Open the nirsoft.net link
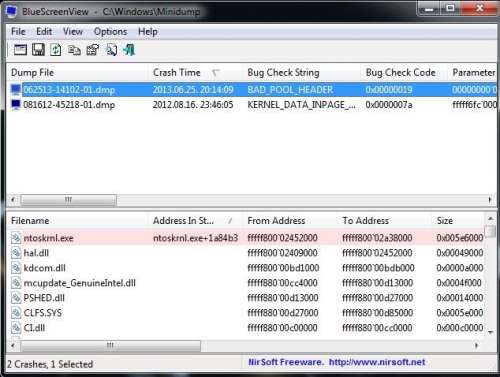 pos(377,362)
